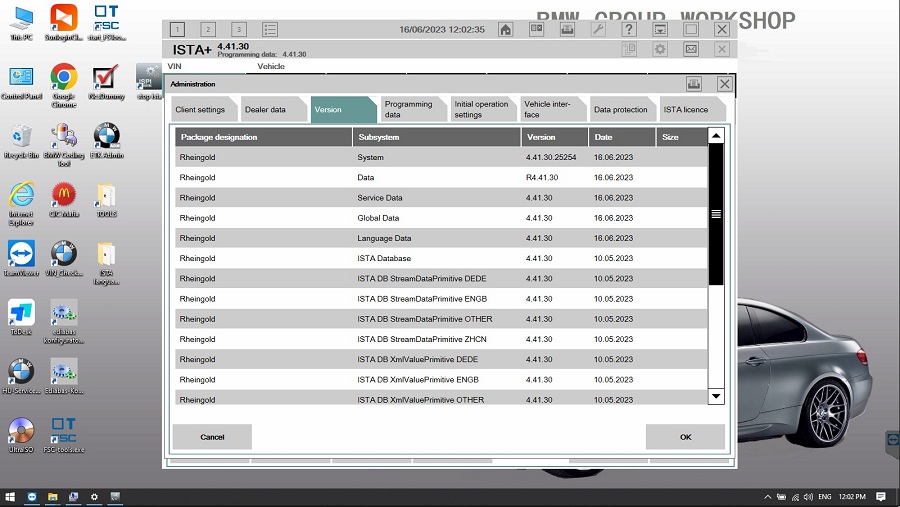This screenshot has width=900, height=507.
Task: Select operation step 2 box
Action: 208,29
